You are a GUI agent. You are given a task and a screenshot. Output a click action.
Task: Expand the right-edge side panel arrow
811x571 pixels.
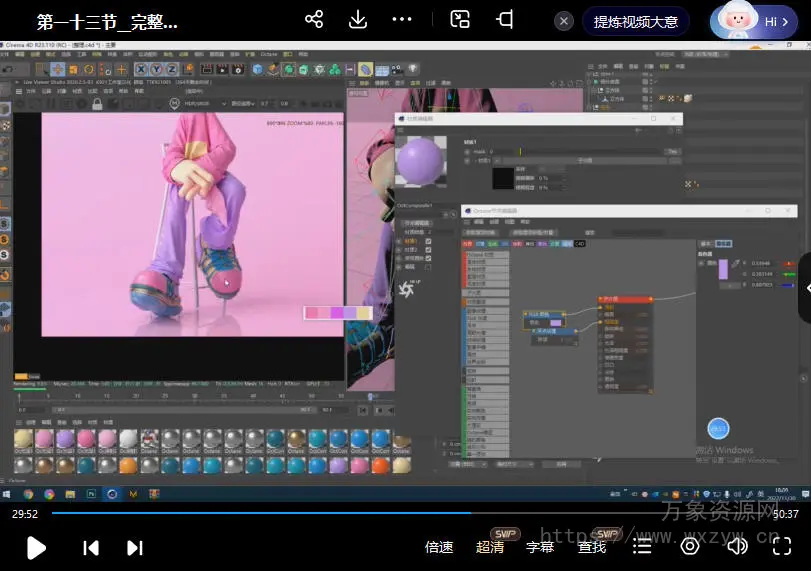804,288
